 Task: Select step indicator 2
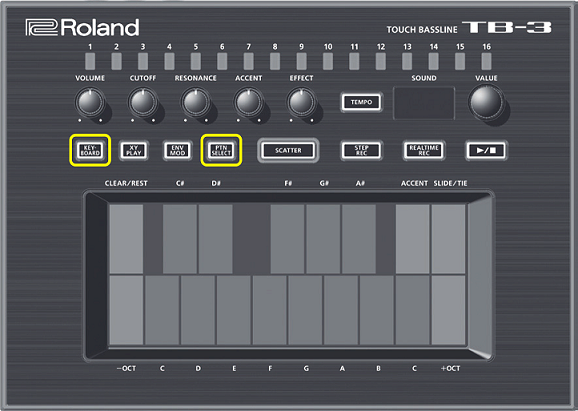116,61
